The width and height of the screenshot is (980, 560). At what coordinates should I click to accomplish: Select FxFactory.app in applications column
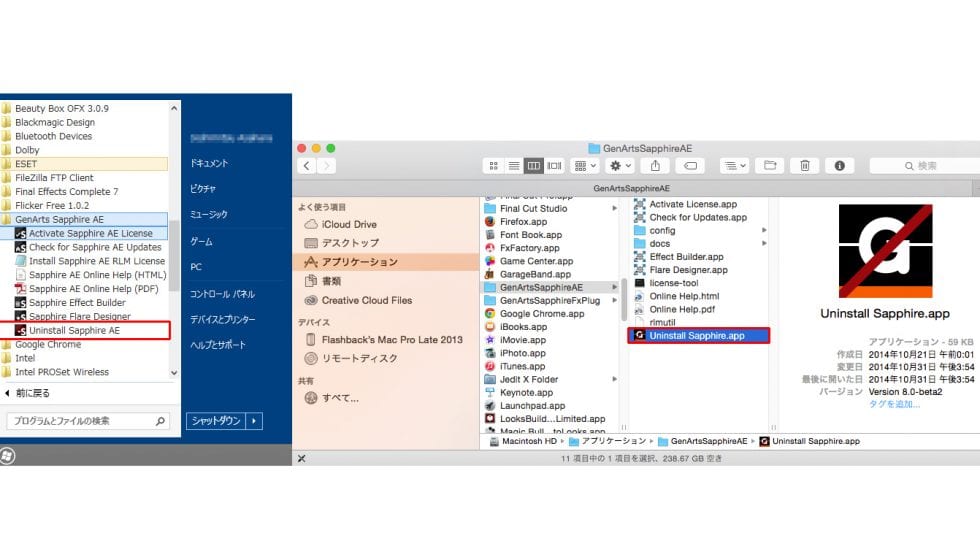pos(529,248)
